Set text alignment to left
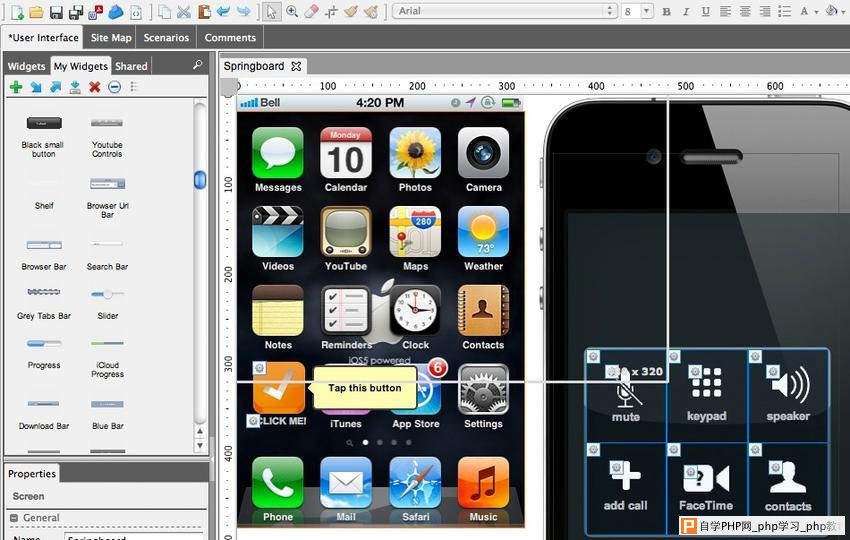This screenshot has width=850, height=540. pos(725,11)
